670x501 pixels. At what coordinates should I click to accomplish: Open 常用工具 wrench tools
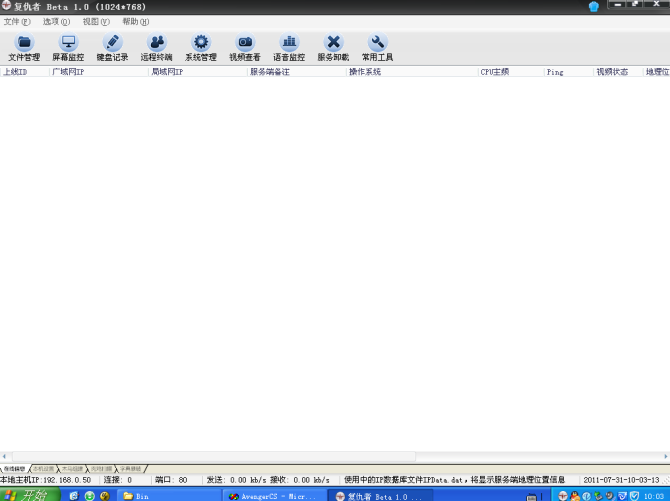click(378, 47)
